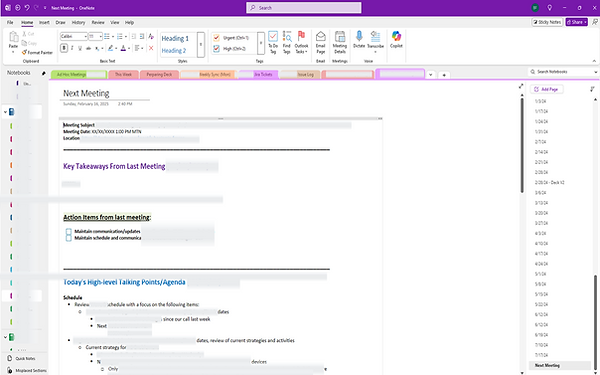Show more section tabs dropdown
This screenshot has width=600, height=375.
click(x=430, y=75)
